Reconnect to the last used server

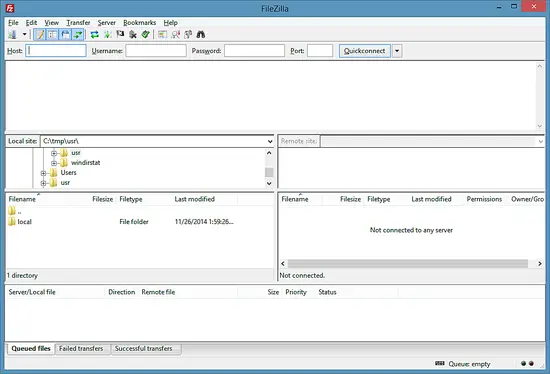tap(145, 34)
